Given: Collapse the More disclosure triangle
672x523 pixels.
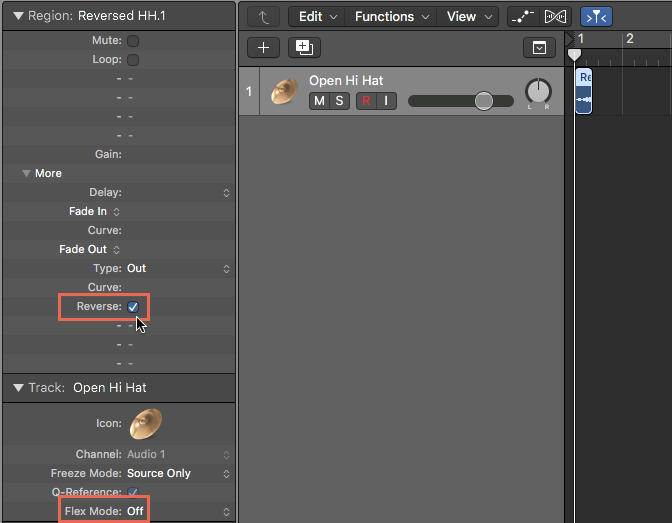Looking at the screenshot, I should tap(26, 173).
